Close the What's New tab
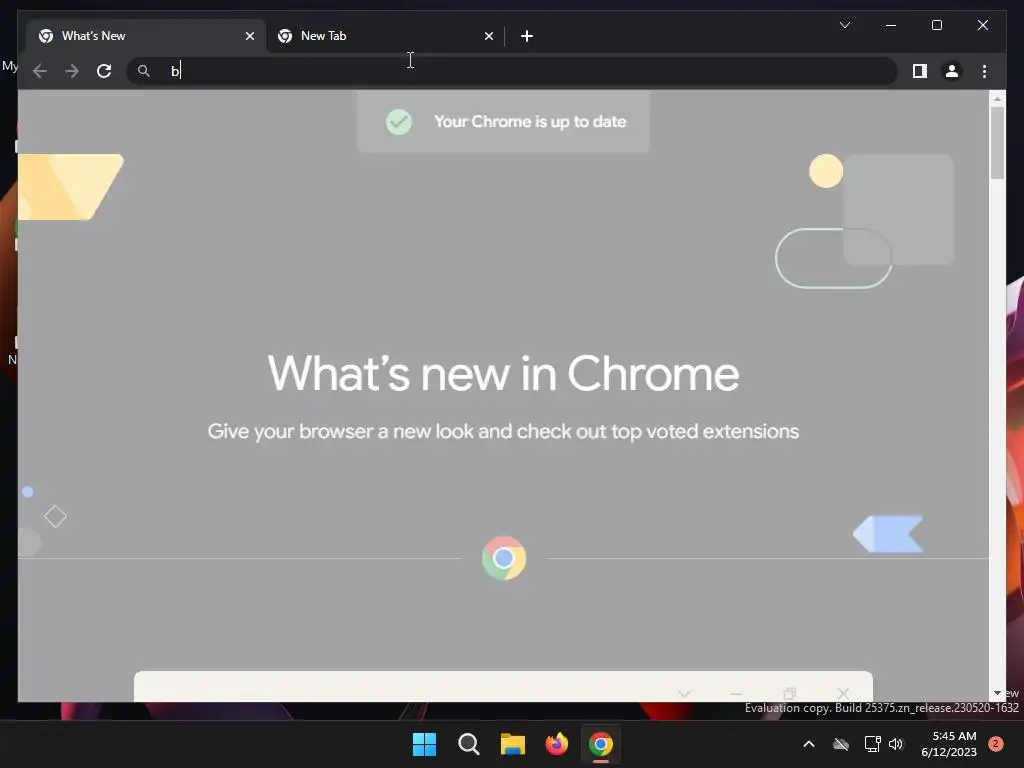This screenshot has width=1024, height=768. (249, 36)
